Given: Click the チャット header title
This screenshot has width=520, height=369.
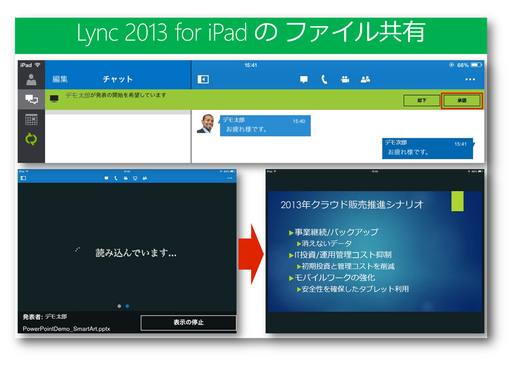Looking at the screenshot, I should (x=117, y=79).
